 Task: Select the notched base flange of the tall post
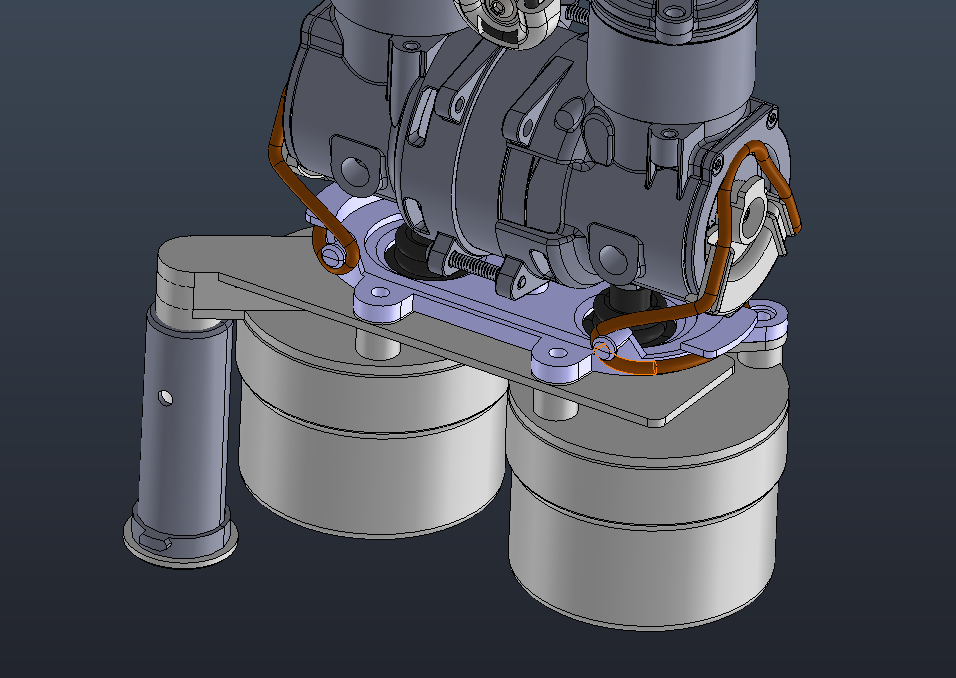(x=181, y=542)
